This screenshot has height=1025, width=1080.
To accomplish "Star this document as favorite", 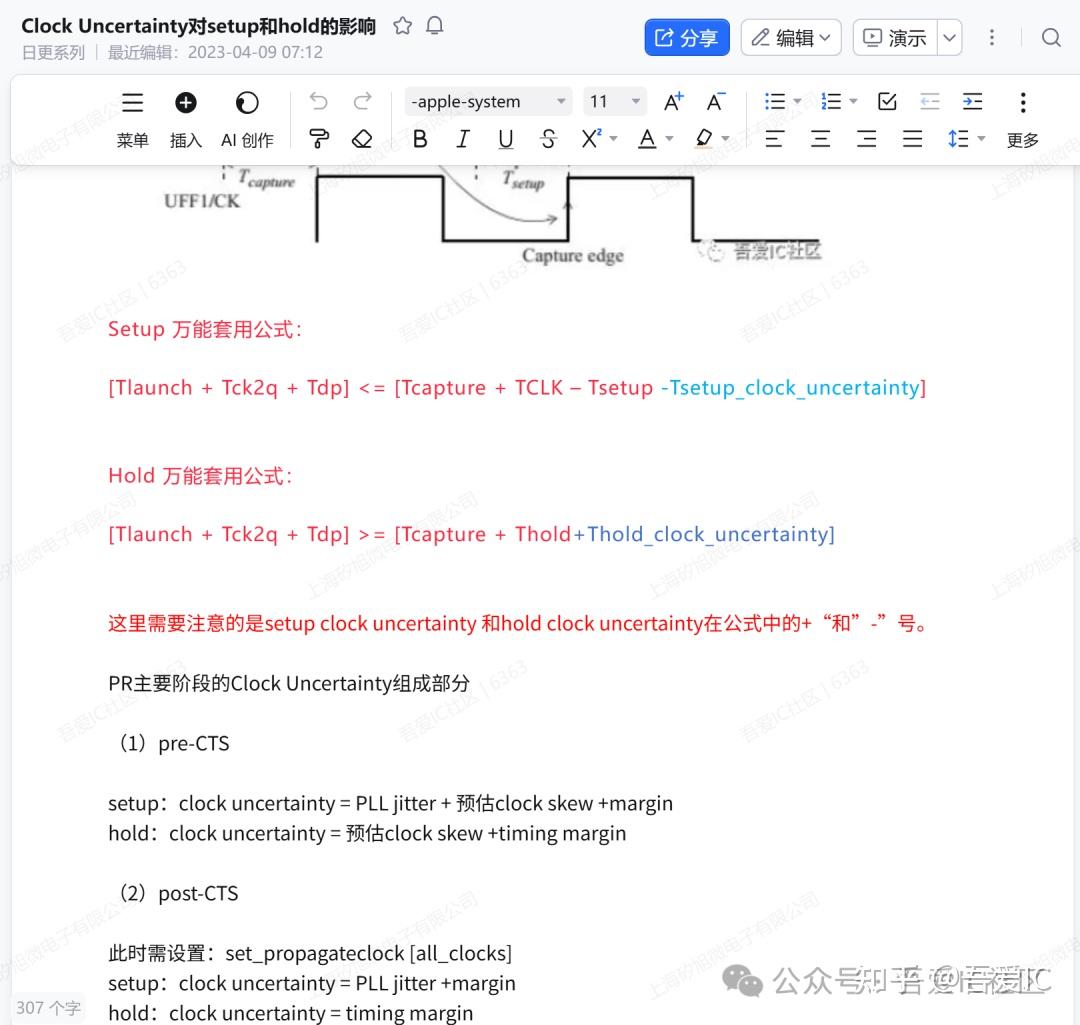I will point(402,26).
